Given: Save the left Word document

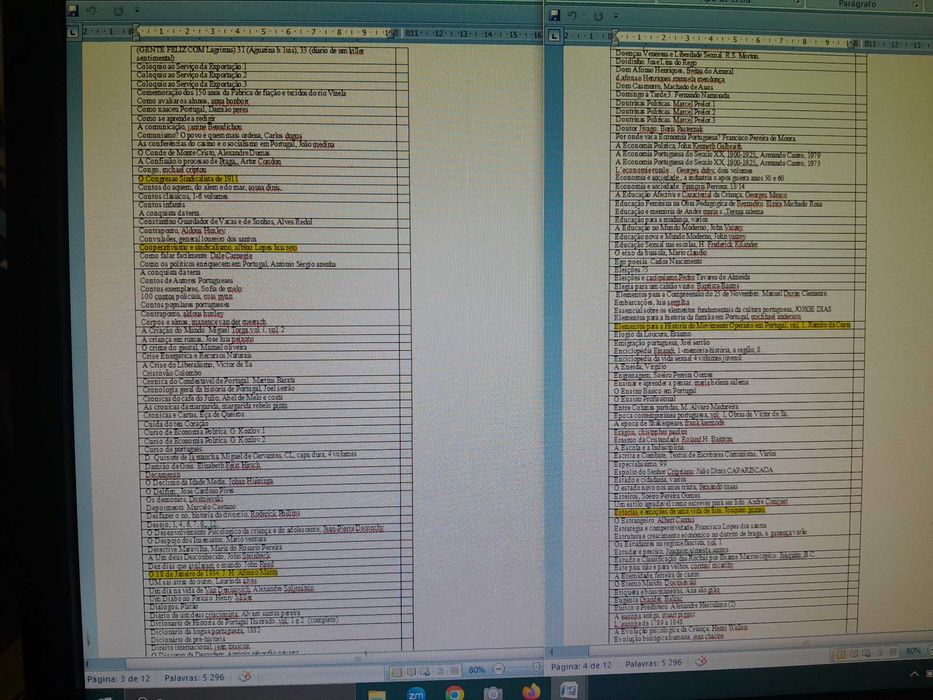Looking at the screenshot, I should coord(73,10).
